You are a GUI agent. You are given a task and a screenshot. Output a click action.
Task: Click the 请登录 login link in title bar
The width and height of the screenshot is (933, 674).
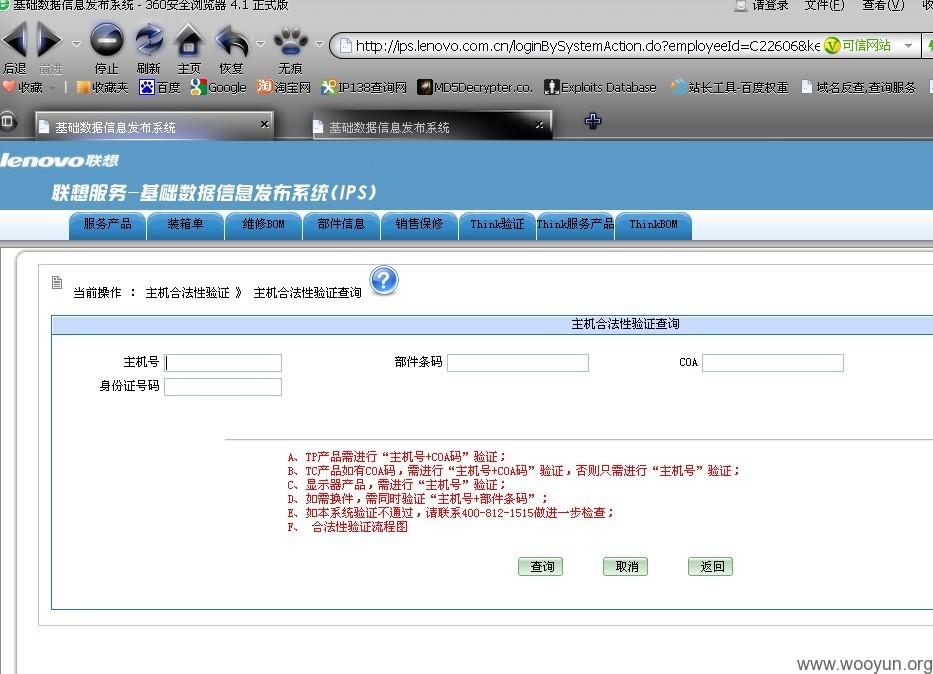click(x=762, y=5)
